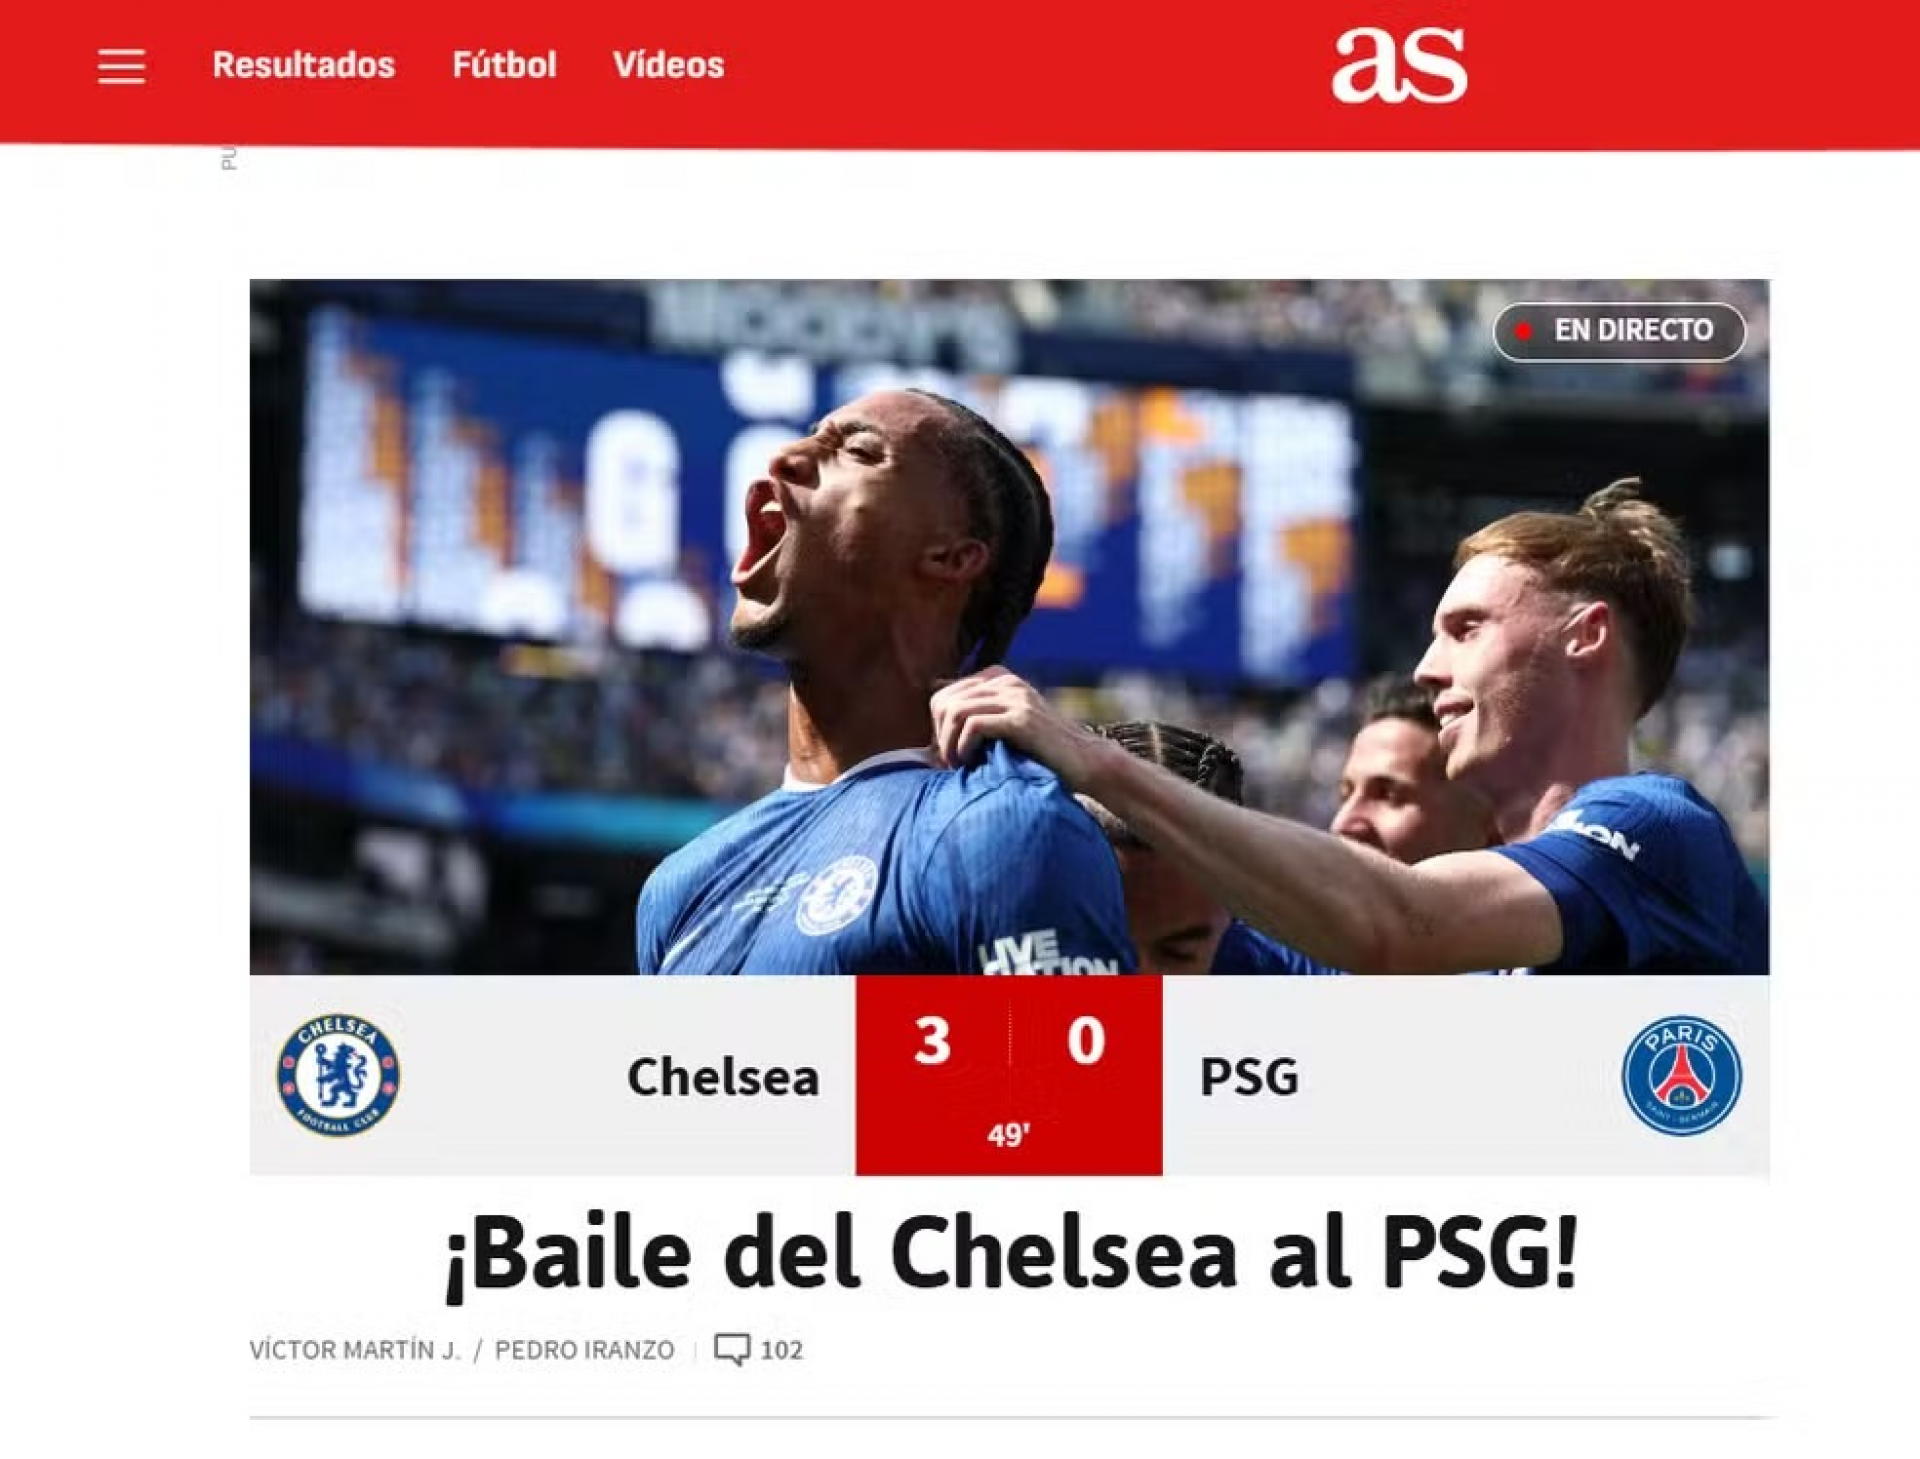Click the Chelsea team name

pos(723,1077)
